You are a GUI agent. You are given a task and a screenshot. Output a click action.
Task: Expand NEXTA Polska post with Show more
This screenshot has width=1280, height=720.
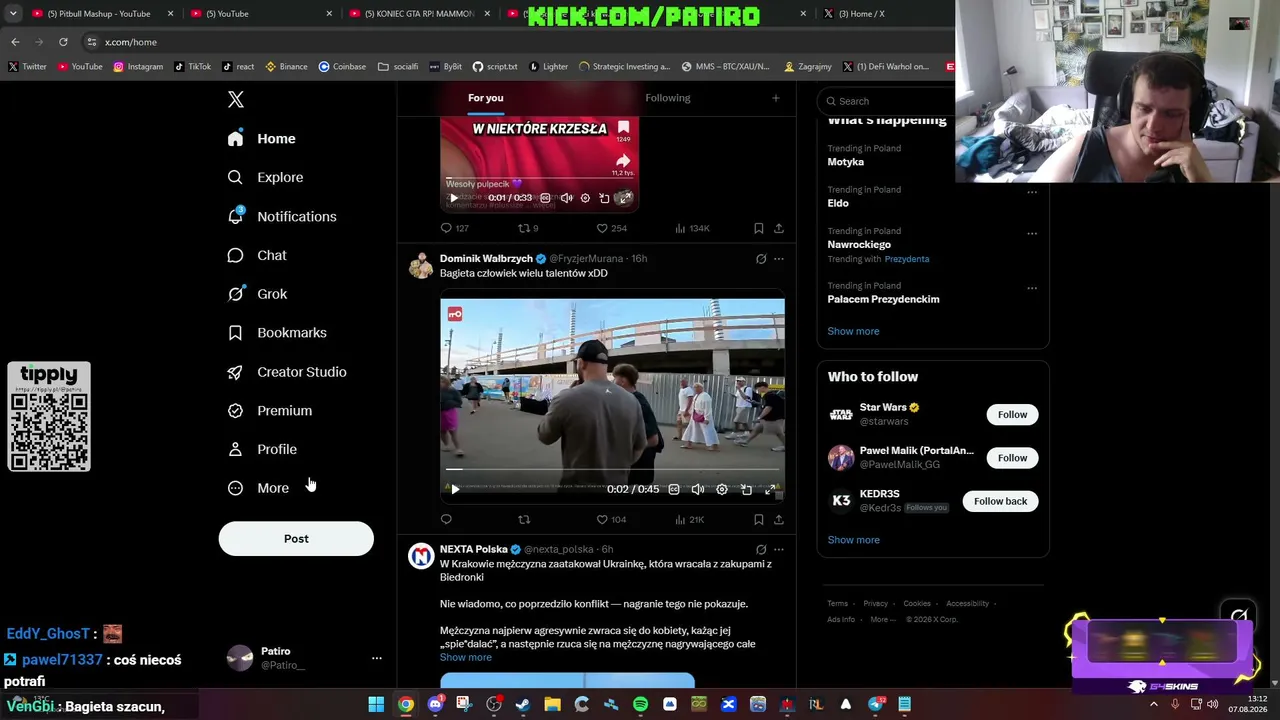[x=466, y=657]
